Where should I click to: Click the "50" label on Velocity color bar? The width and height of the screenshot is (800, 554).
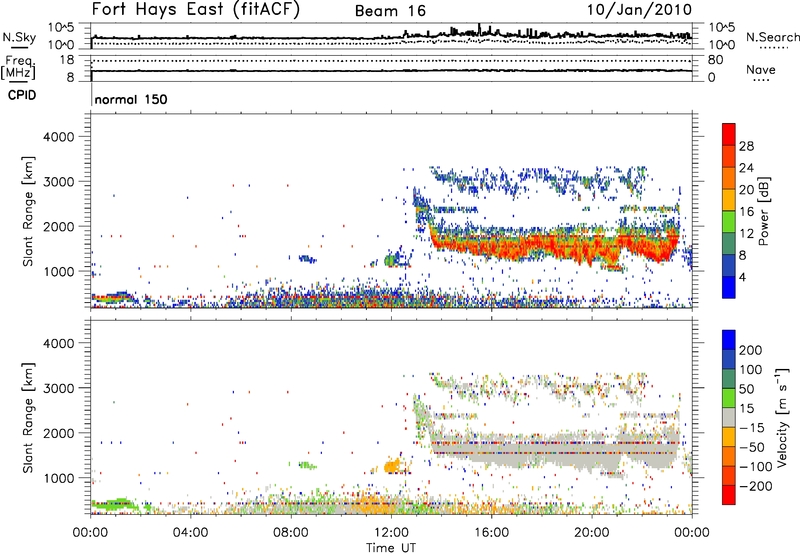746,389
